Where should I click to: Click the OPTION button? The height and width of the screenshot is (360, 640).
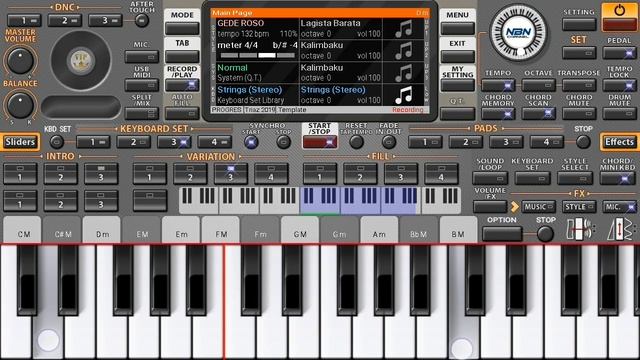point(502,234)
